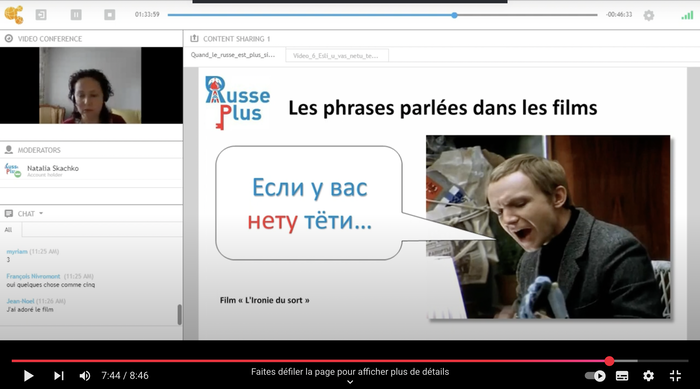Mute the YouTube player volume

(84, 376)
